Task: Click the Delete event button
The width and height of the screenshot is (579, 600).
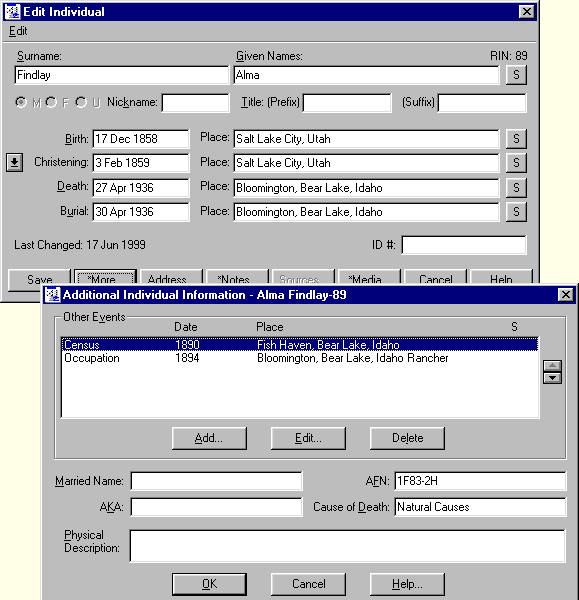Action: tap(407, 438)
